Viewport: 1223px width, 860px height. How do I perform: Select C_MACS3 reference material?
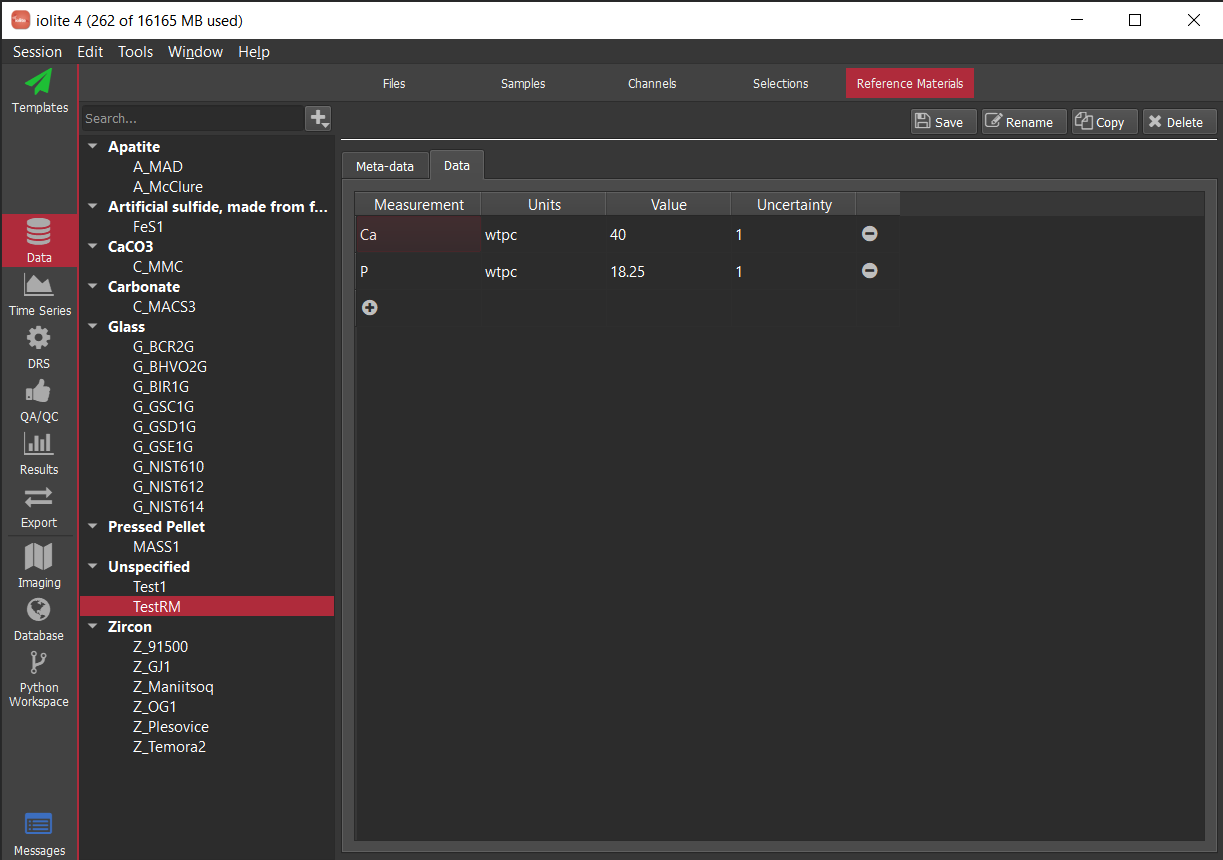pos(164,307)
